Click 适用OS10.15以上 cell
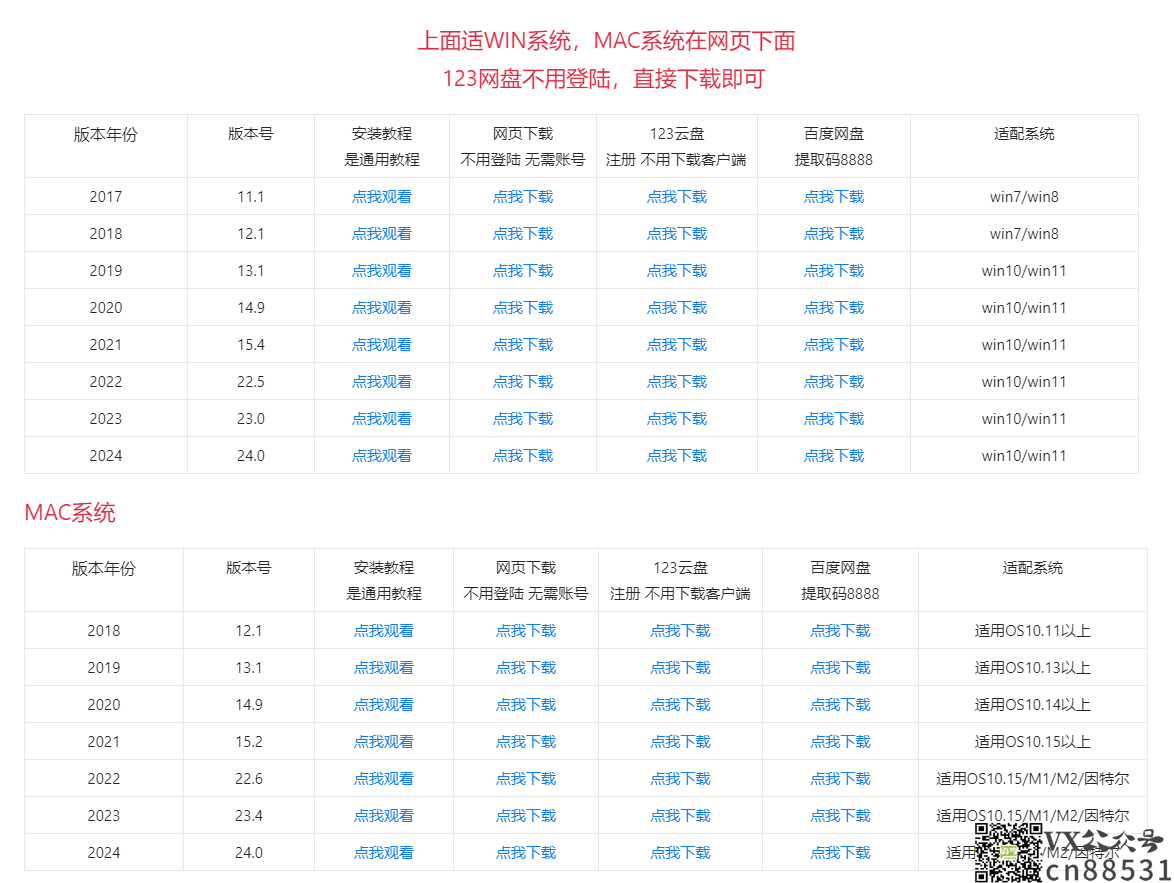 (1032, 741)
